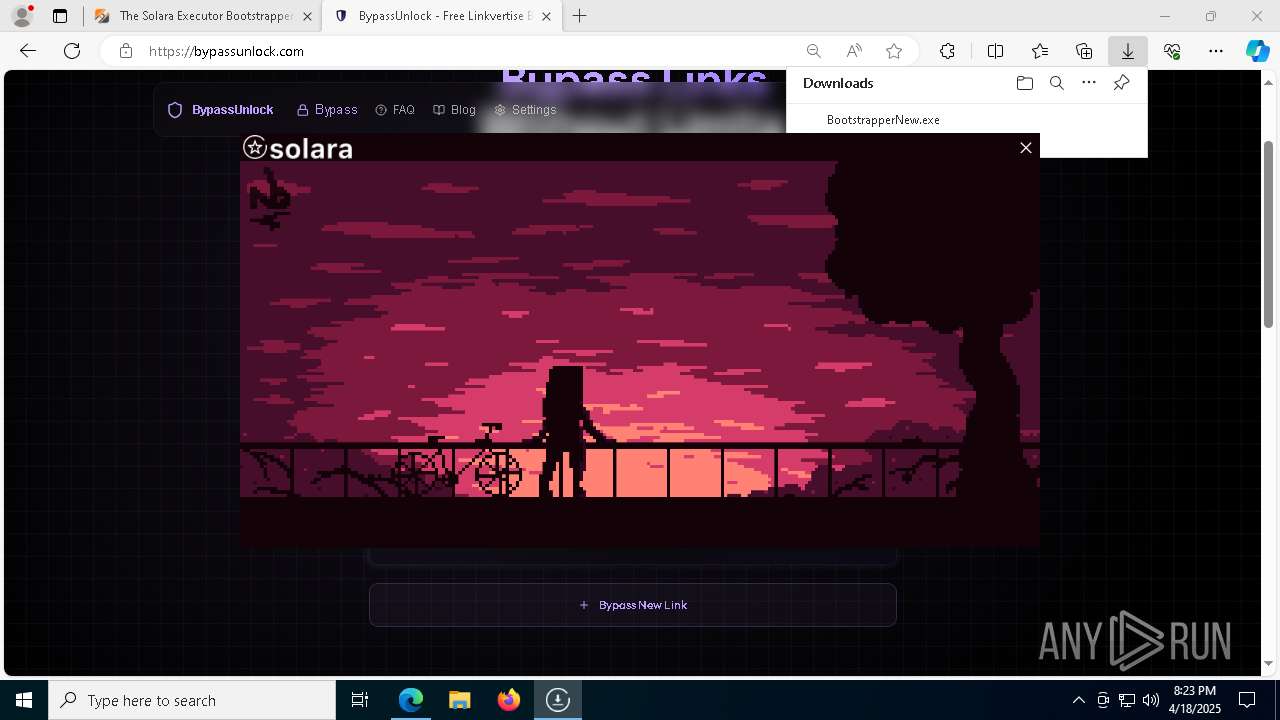Click the Solara logo in the popup
The width and height of the screenshot is (1280, 720).
tap(298, 148)
